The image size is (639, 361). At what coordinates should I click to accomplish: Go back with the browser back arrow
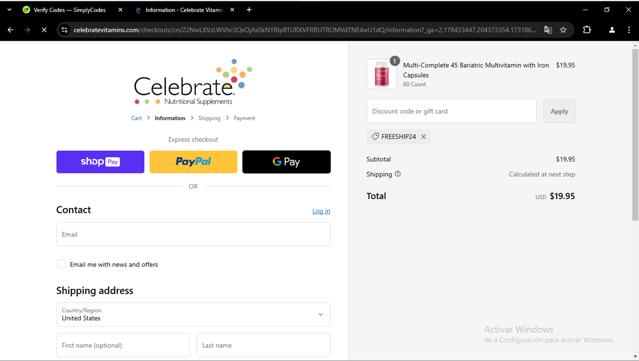click(11, 30)
